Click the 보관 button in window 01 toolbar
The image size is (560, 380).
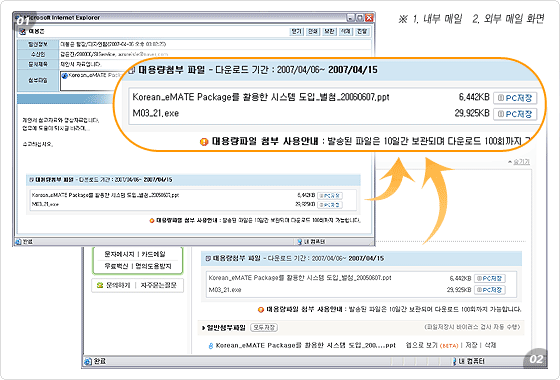[329, 31]
